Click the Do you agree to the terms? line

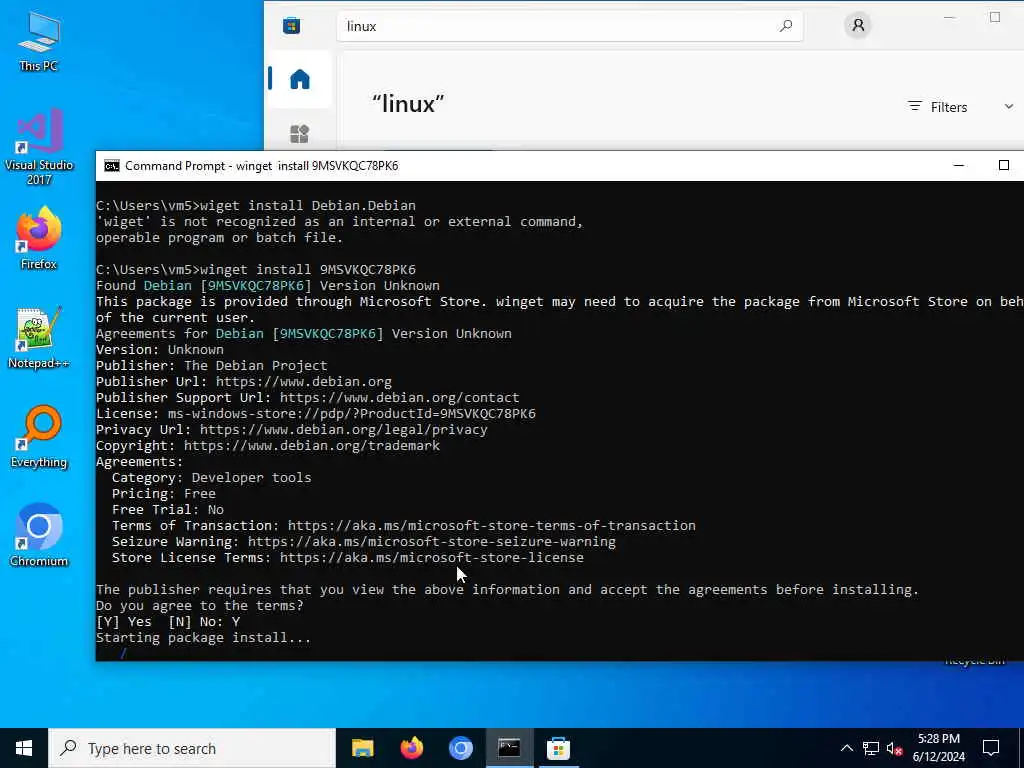[x=200, y=605]
